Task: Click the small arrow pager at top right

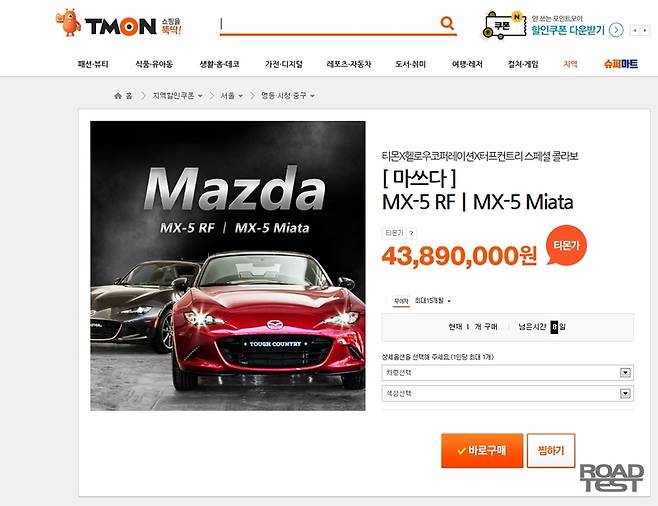Action: pyautogui.click(x=640, y=30)
